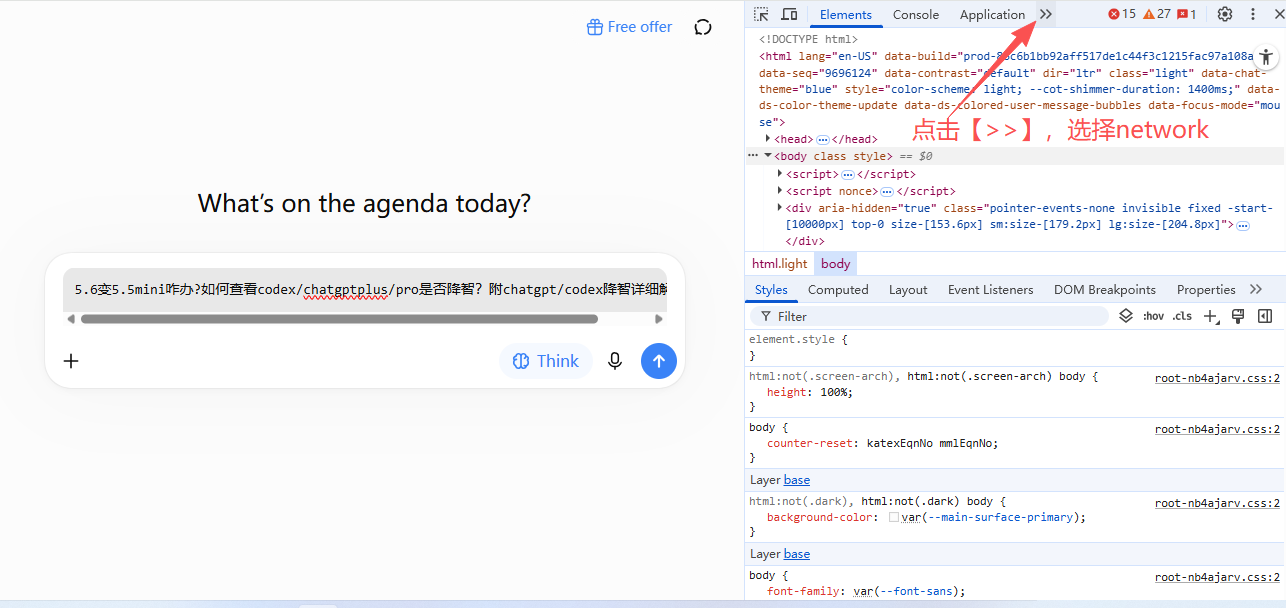Click inside the prompt text box
This screenshot has width=1286, height=608.
tap(365, 290)
